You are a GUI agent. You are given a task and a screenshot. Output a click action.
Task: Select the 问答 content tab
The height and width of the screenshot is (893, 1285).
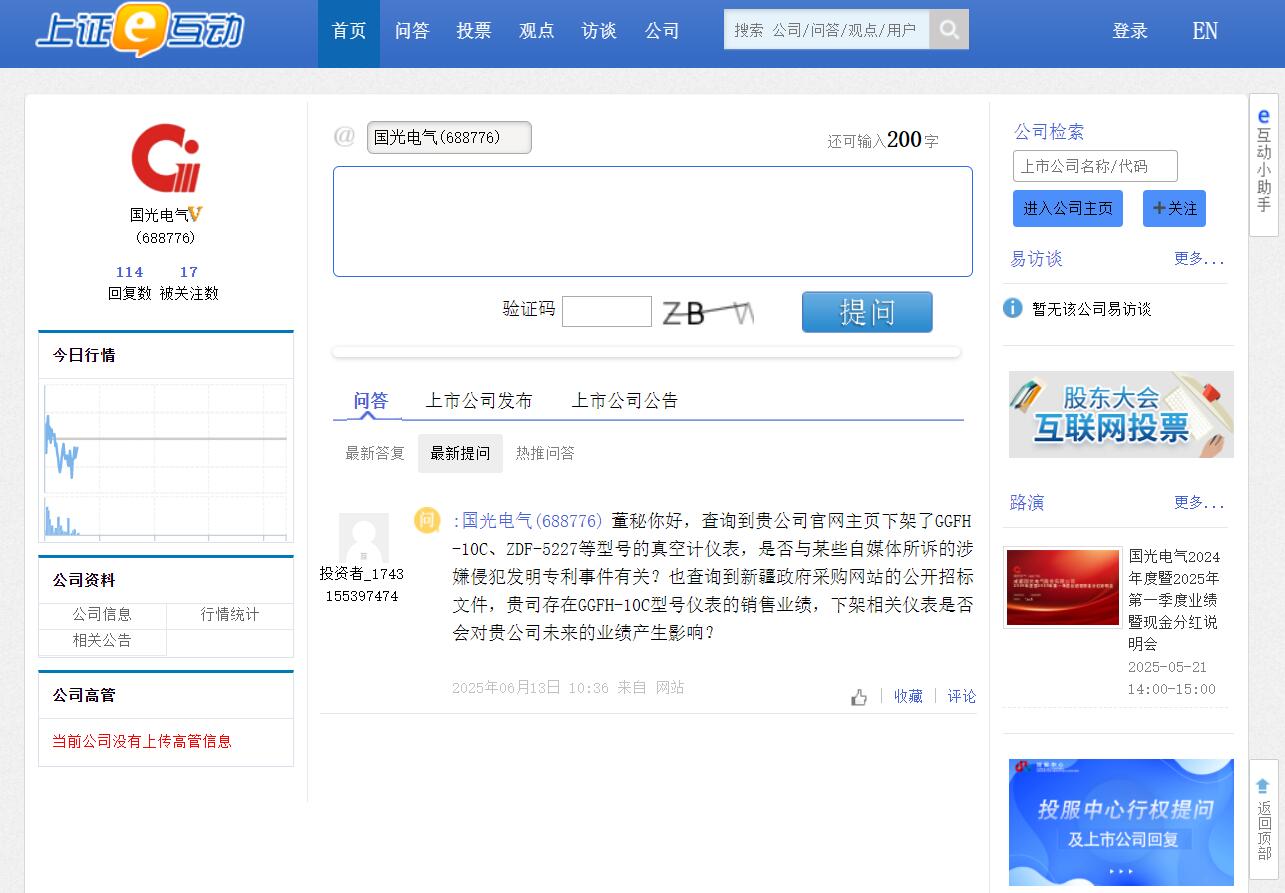click(x=370, y=401)
